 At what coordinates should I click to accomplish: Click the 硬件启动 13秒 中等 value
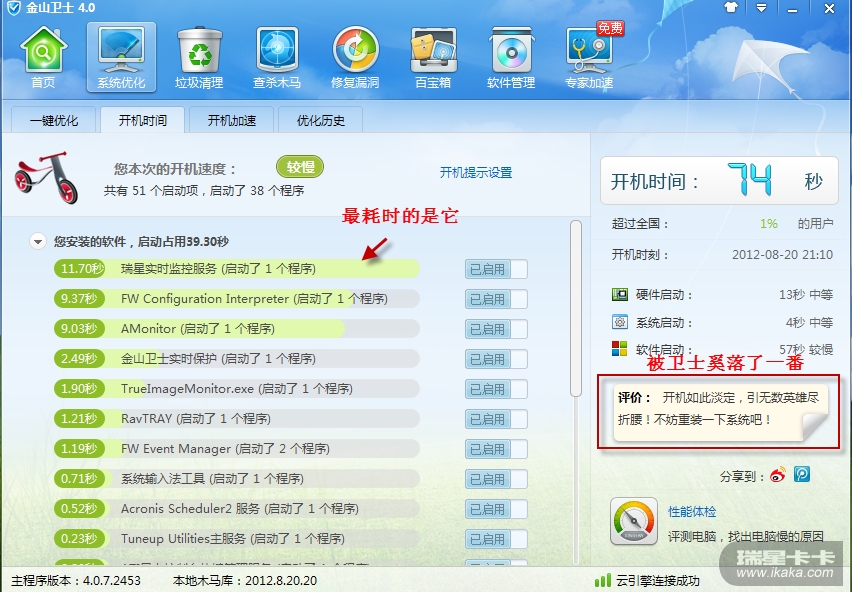[x=806, y=295]
